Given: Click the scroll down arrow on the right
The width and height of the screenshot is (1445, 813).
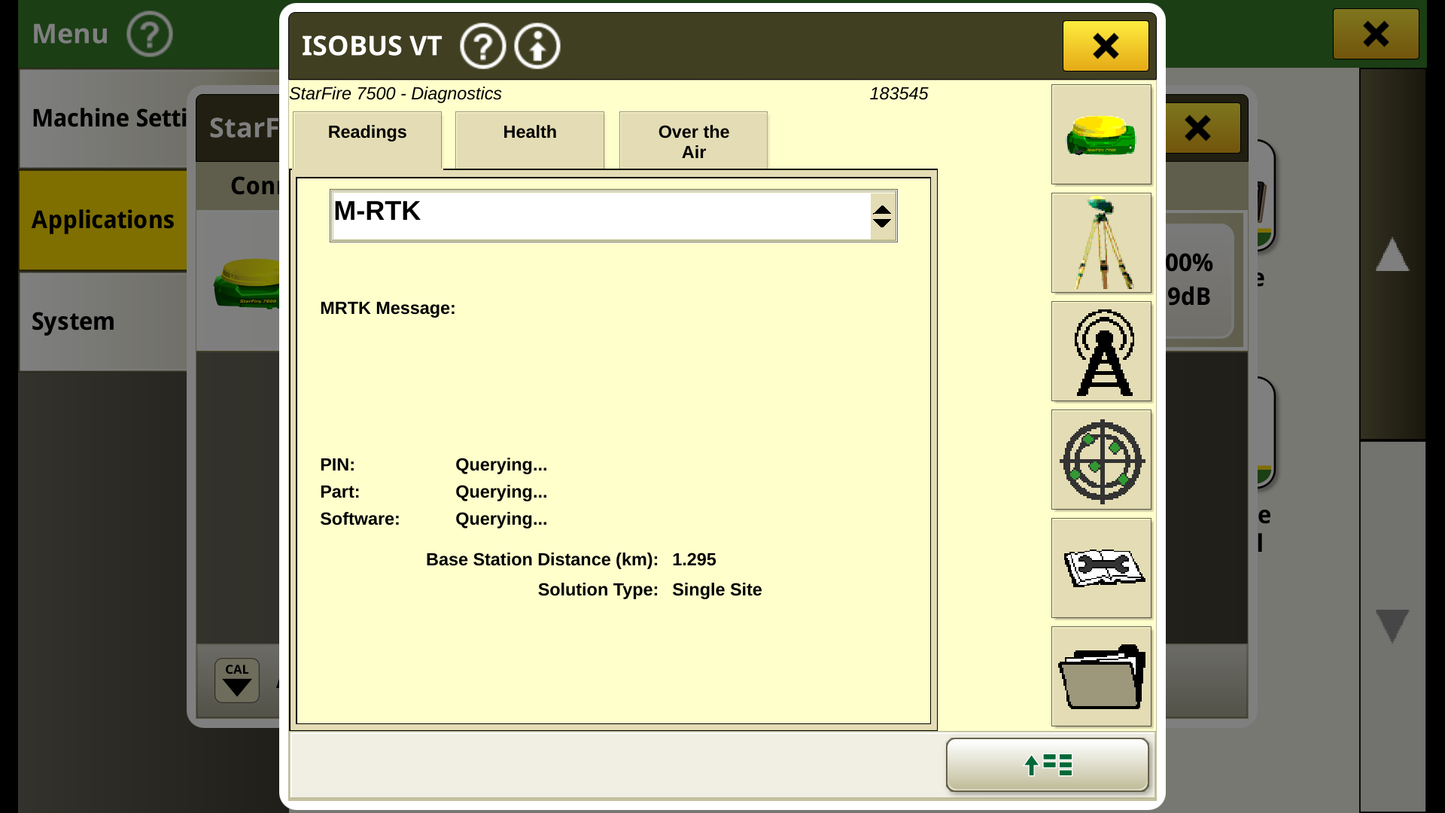Looking at the screenshot, I should (x=1392, y=626).
